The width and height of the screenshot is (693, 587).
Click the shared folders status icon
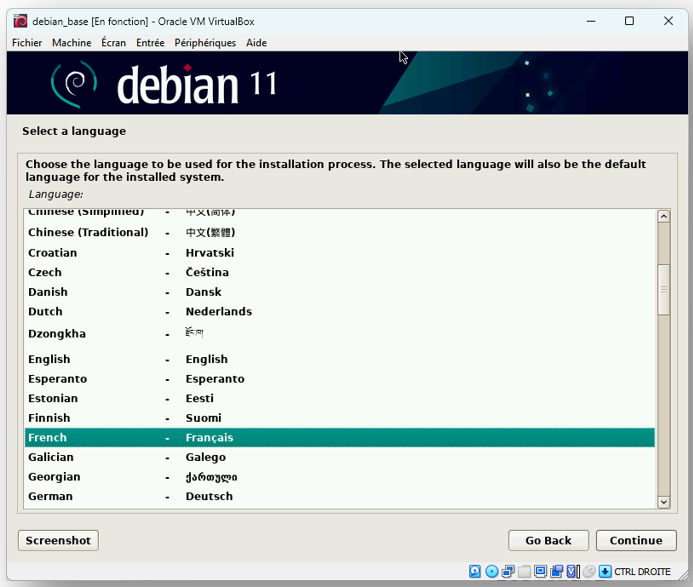click(x=524, y=572)
